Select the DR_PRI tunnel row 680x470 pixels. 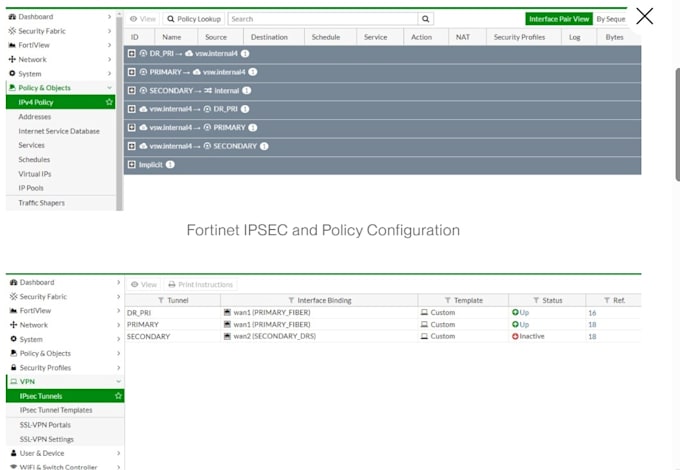tap(383, 313)
